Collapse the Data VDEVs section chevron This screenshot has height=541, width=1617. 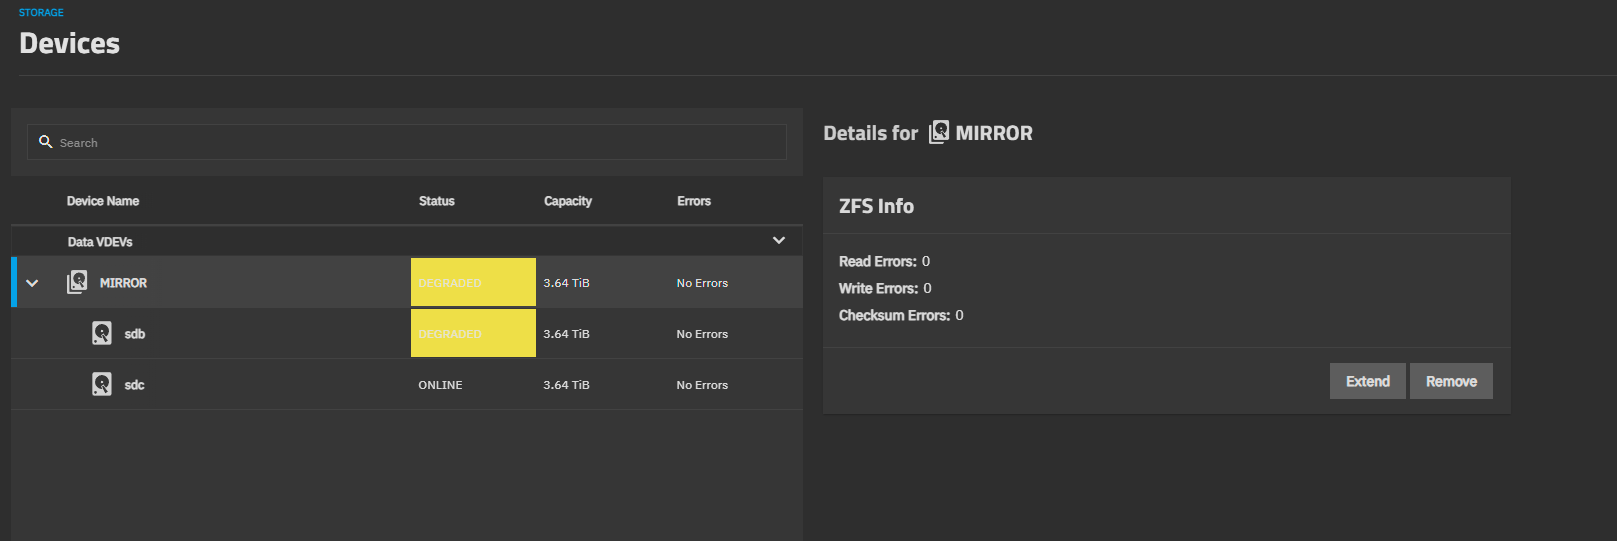point(779,241)
